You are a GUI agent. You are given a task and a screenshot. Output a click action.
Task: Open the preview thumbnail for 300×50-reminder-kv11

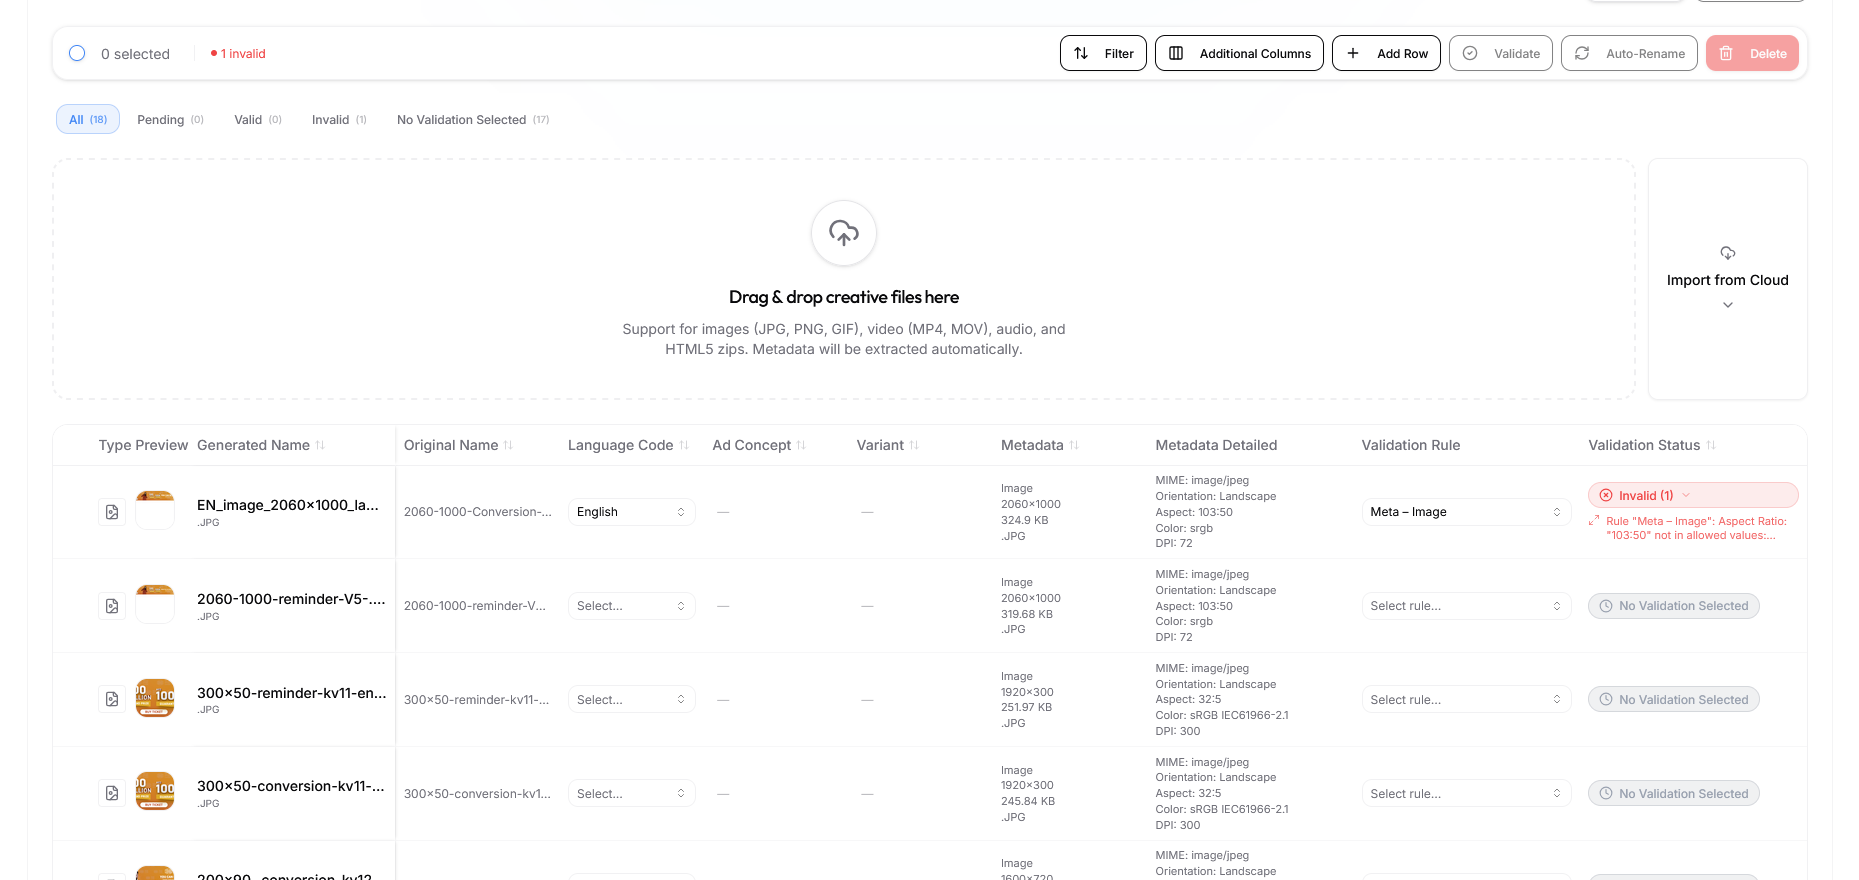(155, 698)
